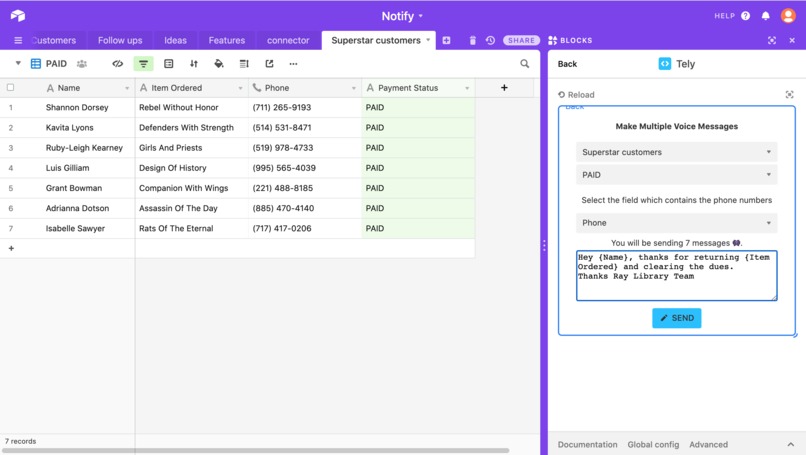The width and height of the screenshot is (806, 455).
Task: Search records with magnifier icon
Action: (x=524, y=64)
